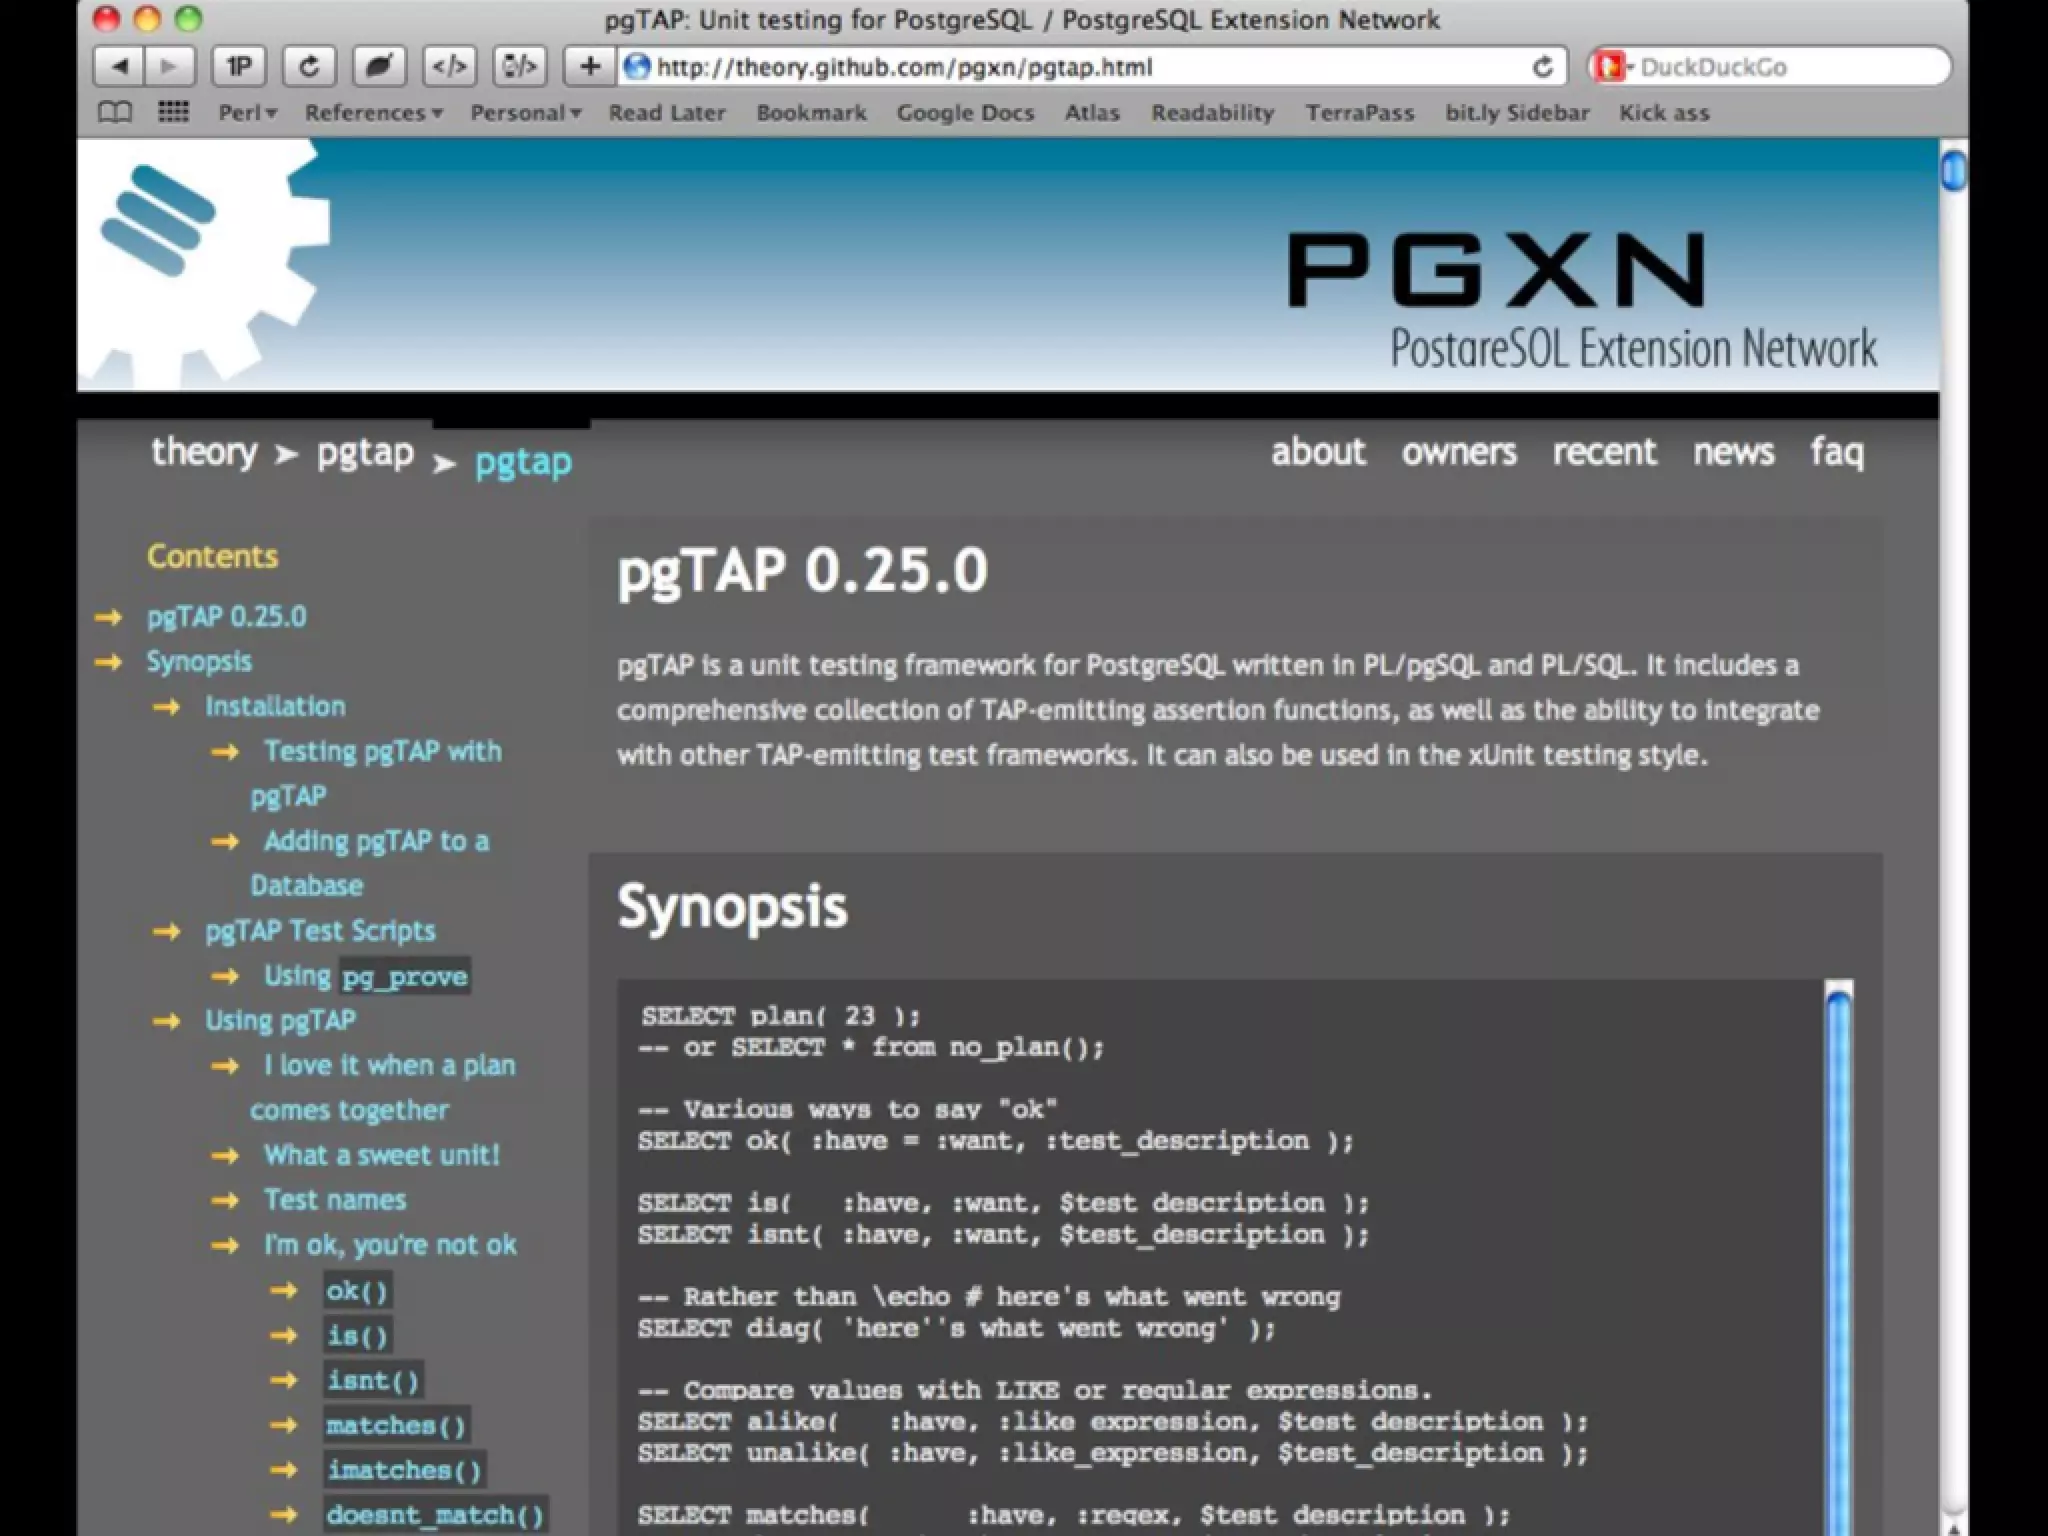Jump to doesnt_match() function link
Viewport: 2048px width, 1536px height.
tap(435, 1516)
